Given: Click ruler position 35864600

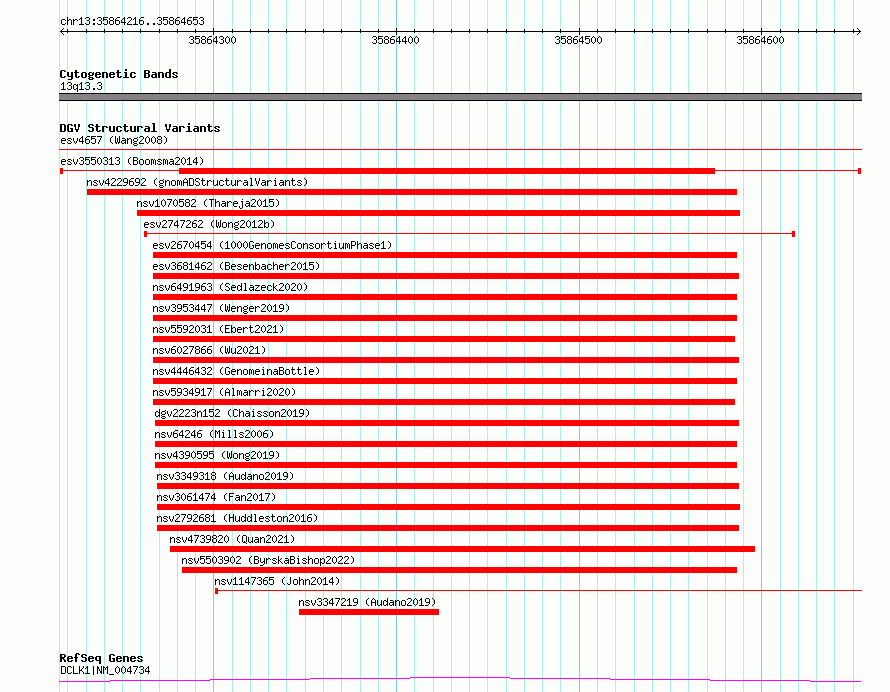Looking at the screenshot, I should tap(760, 40).
